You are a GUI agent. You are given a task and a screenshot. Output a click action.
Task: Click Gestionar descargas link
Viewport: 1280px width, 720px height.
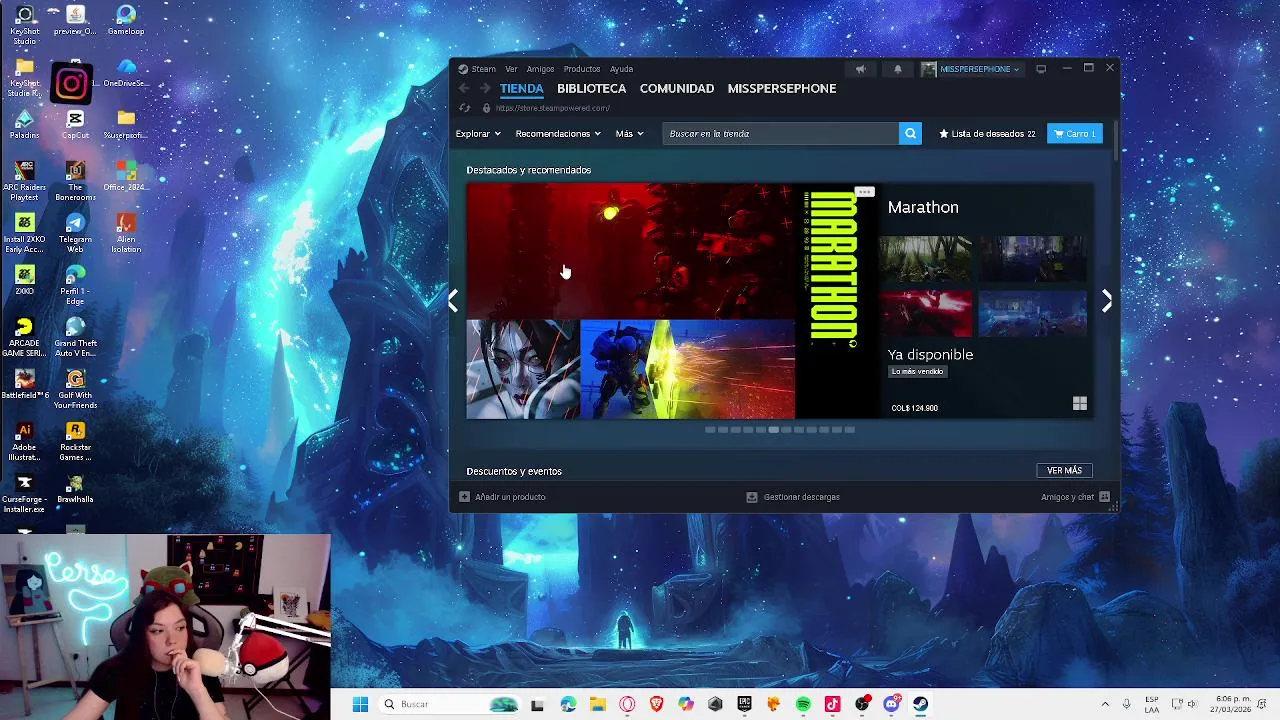tap(802, 497)
